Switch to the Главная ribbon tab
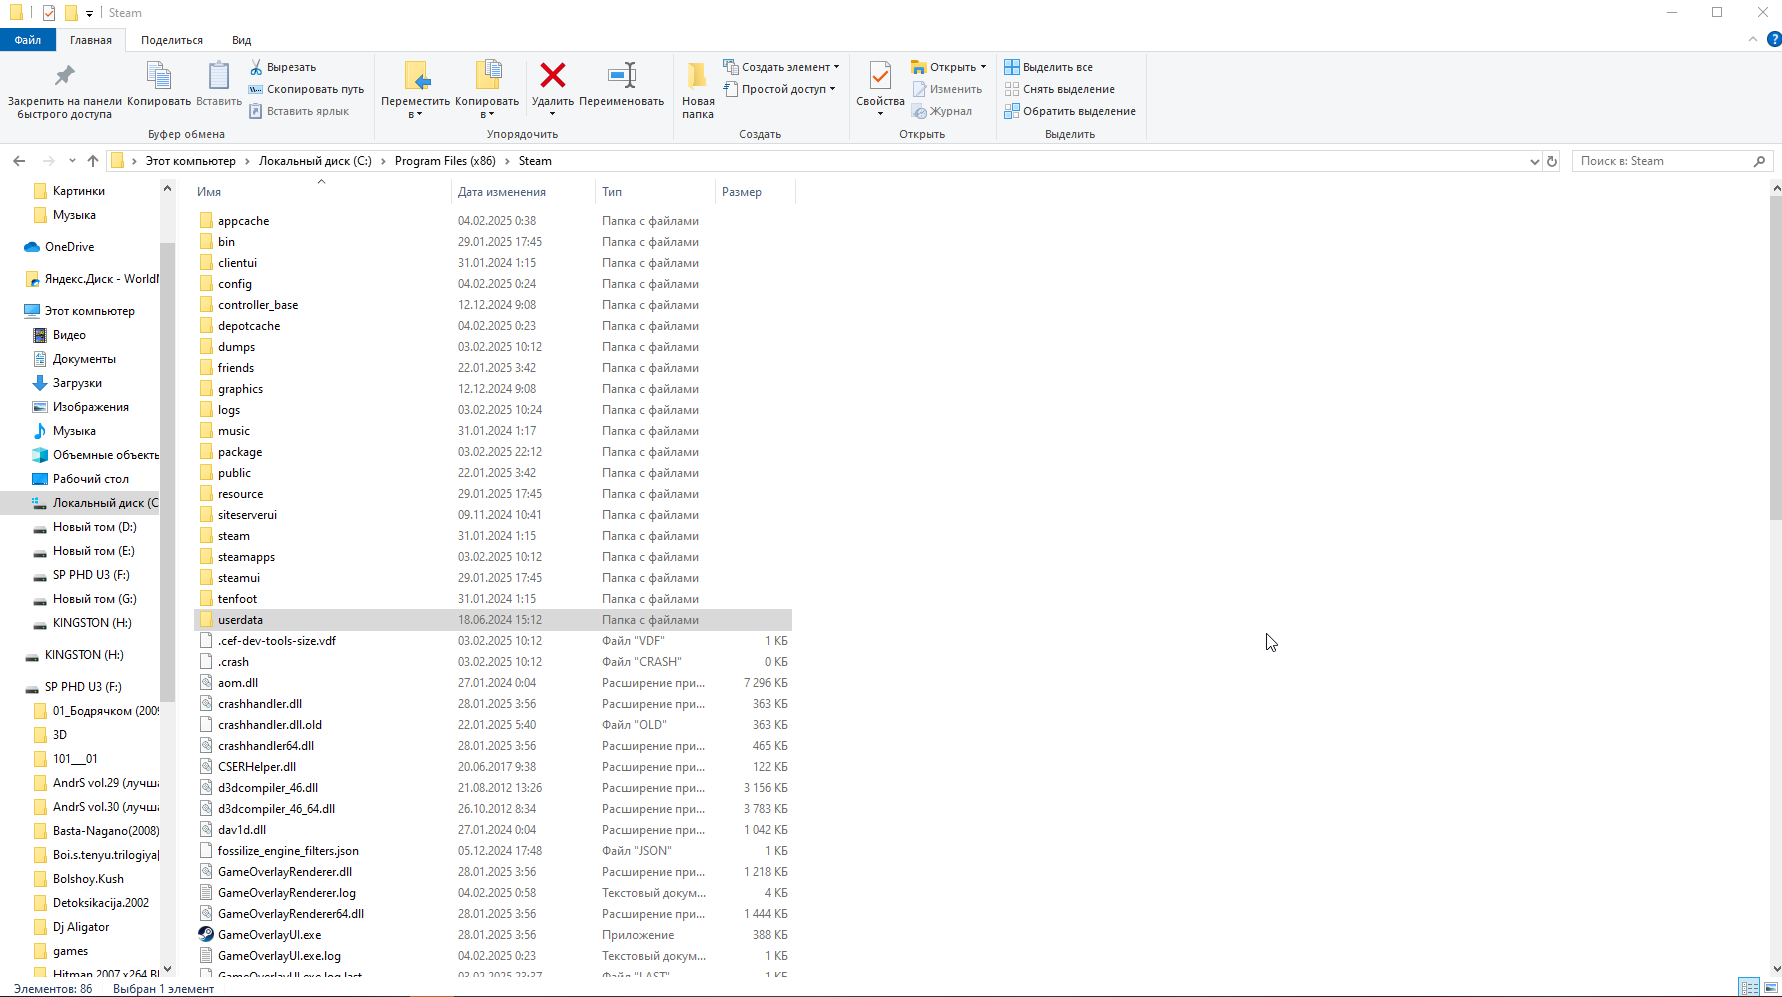Viewport: 1782px width, 997px height. 91,40
